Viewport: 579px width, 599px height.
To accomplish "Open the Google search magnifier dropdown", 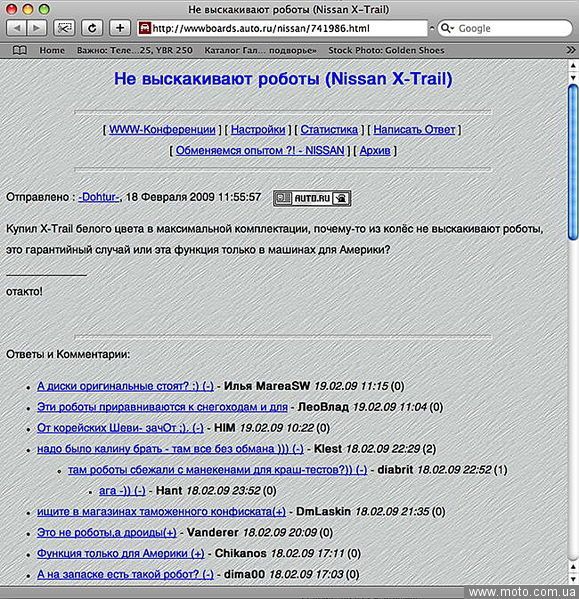I will (x=447, y=28).
